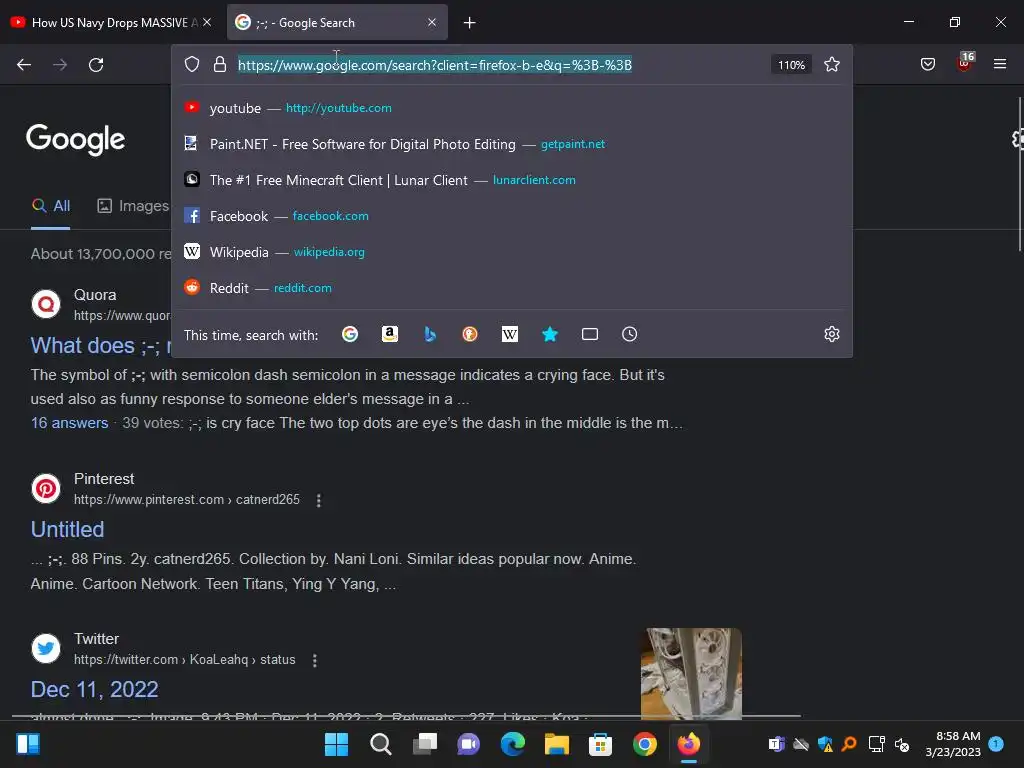1024x768 pixels.
Task: Open more options for Twitter result
Action: [315, 660]
